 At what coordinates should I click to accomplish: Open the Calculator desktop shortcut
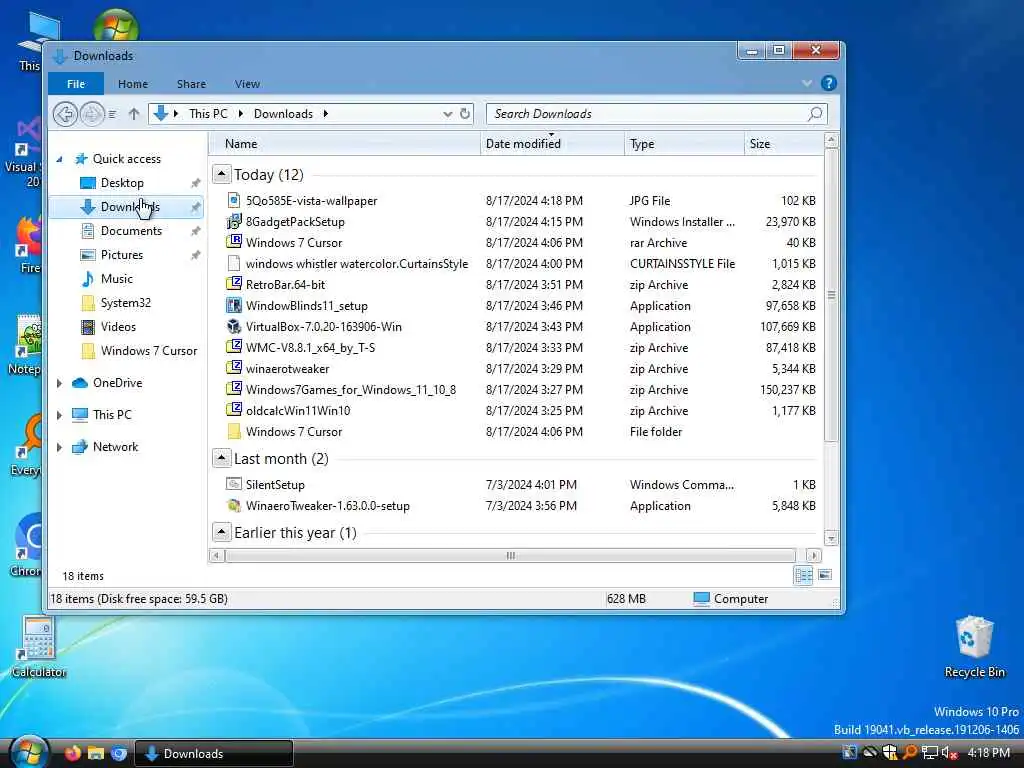[39, 647]
